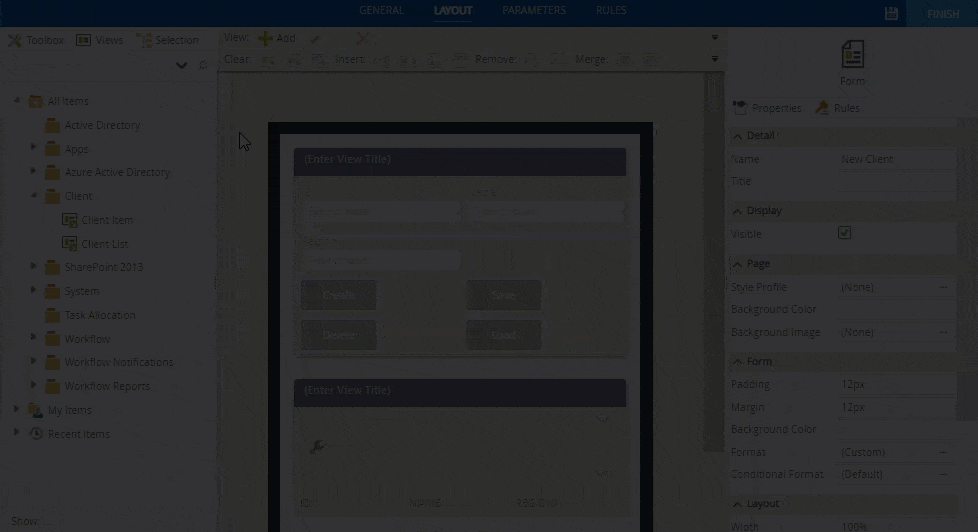Click the Add view button
This screenshot has width=978, height=532.
pos(277,38)
